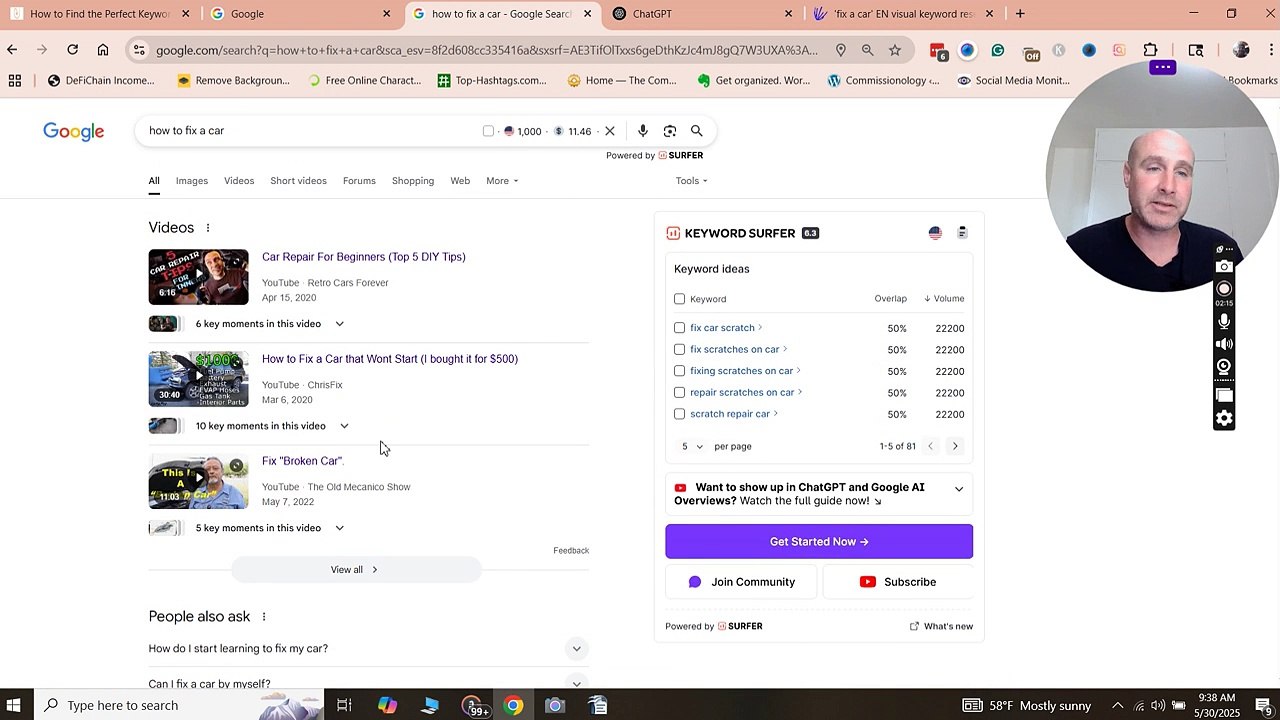Switch to 'fix a car' visual keyword tab
Viewport: 1280px width, 720px height.
[904, 14]
